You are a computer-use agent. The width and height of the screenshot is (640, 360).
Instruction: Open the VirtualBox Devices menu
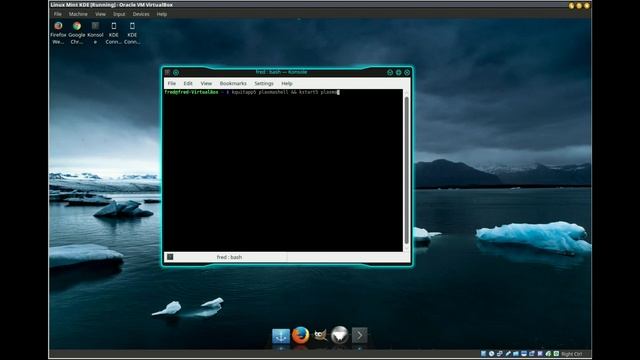(141, 14)
